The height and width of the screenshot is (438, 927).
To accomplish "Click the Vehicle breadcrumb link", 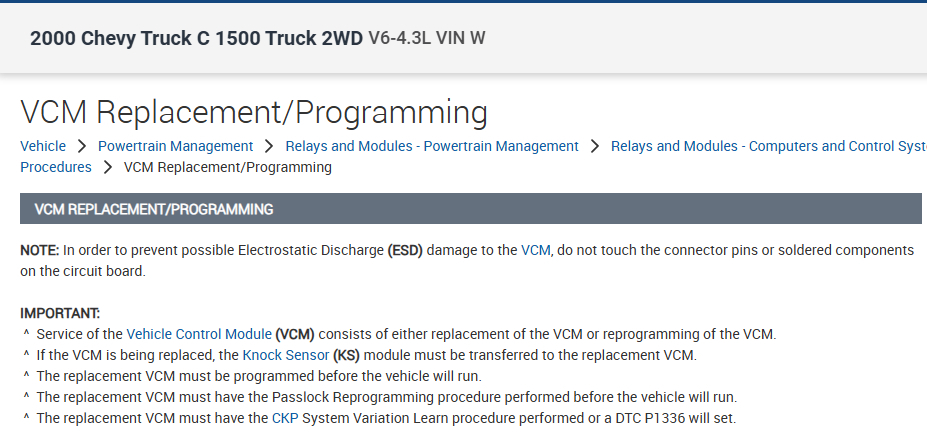I will pyautogui.click(x=43, y=146).
